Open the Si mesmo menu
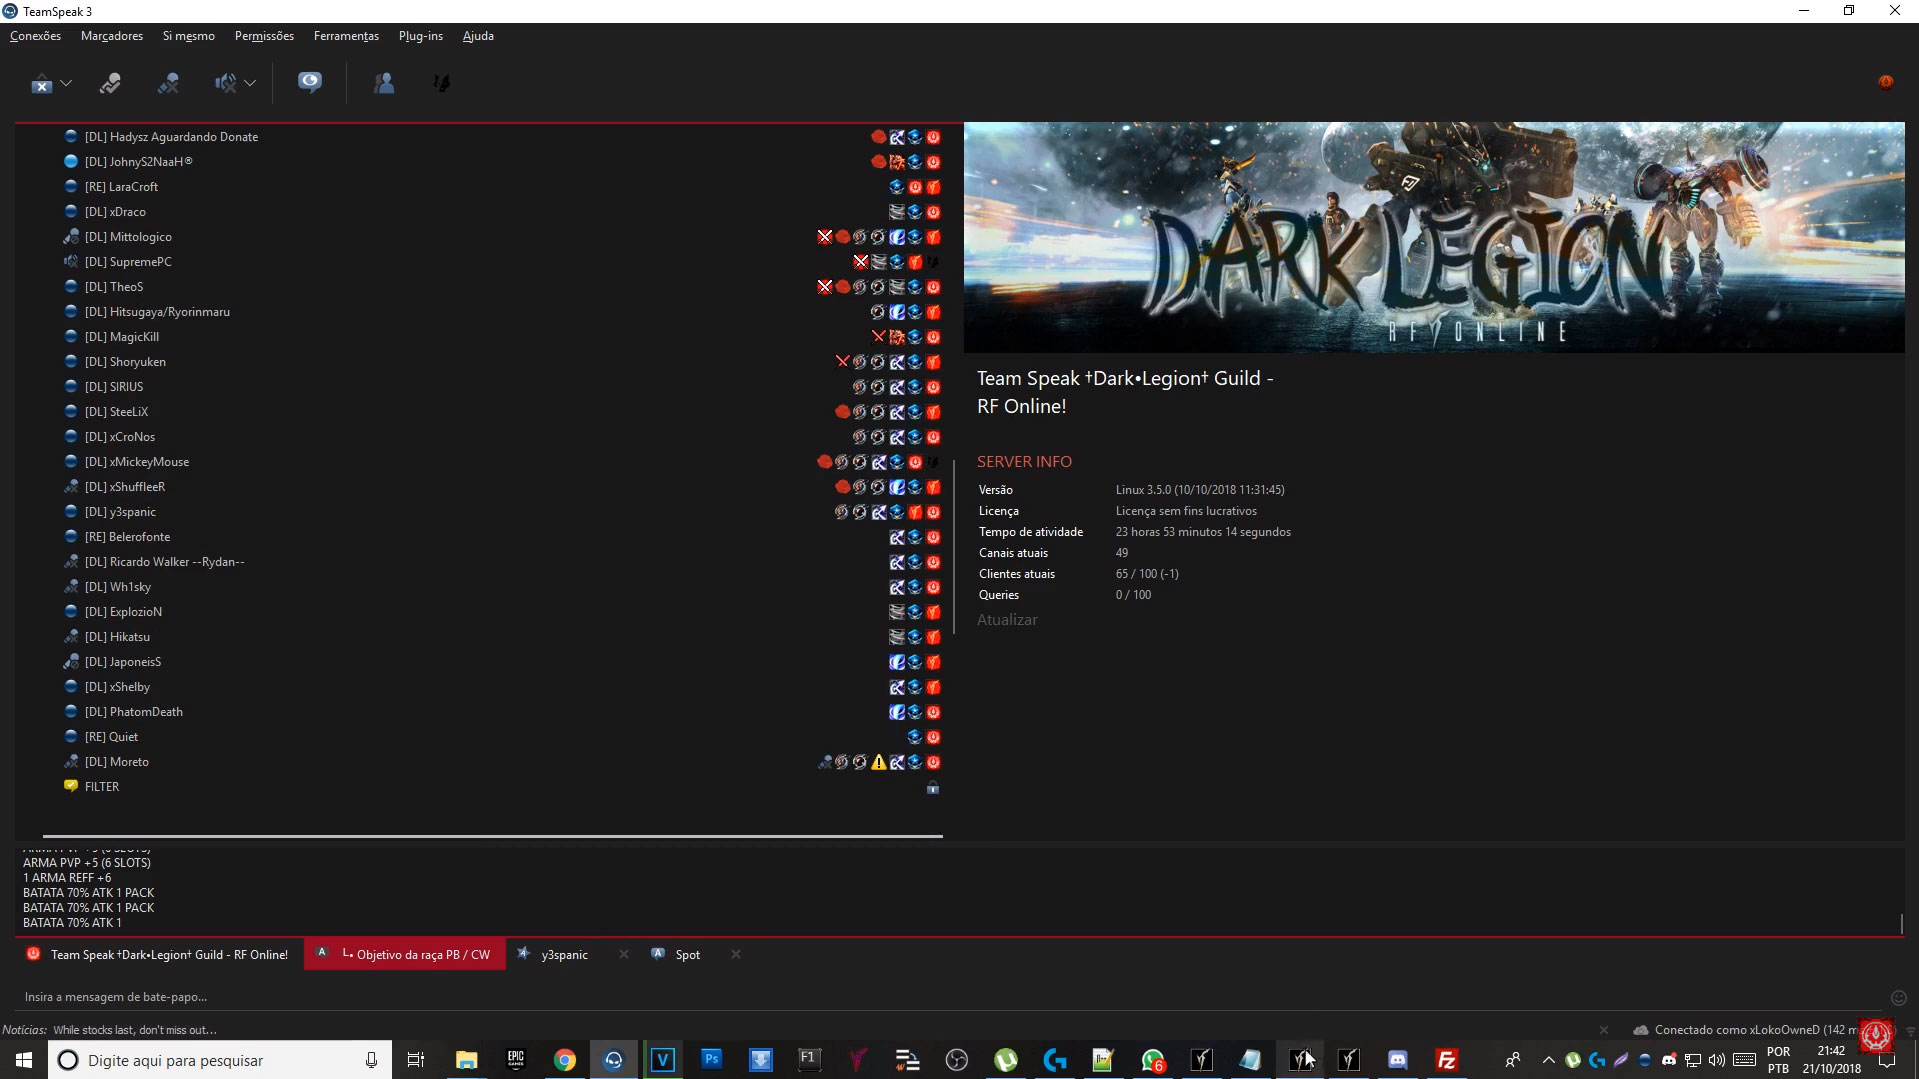This screenshot has height=1079, width=1919. pyautogui.click(x=189, y=36)
